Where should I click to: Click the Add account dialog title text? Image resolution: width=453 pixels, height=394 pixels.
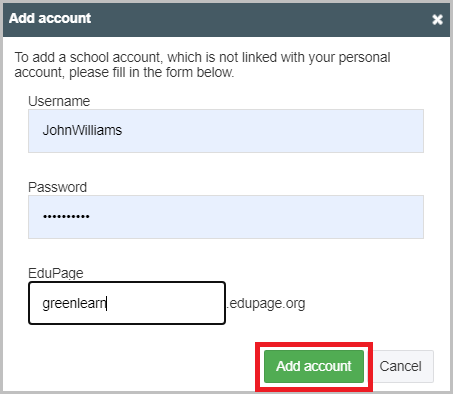(50, 18)
